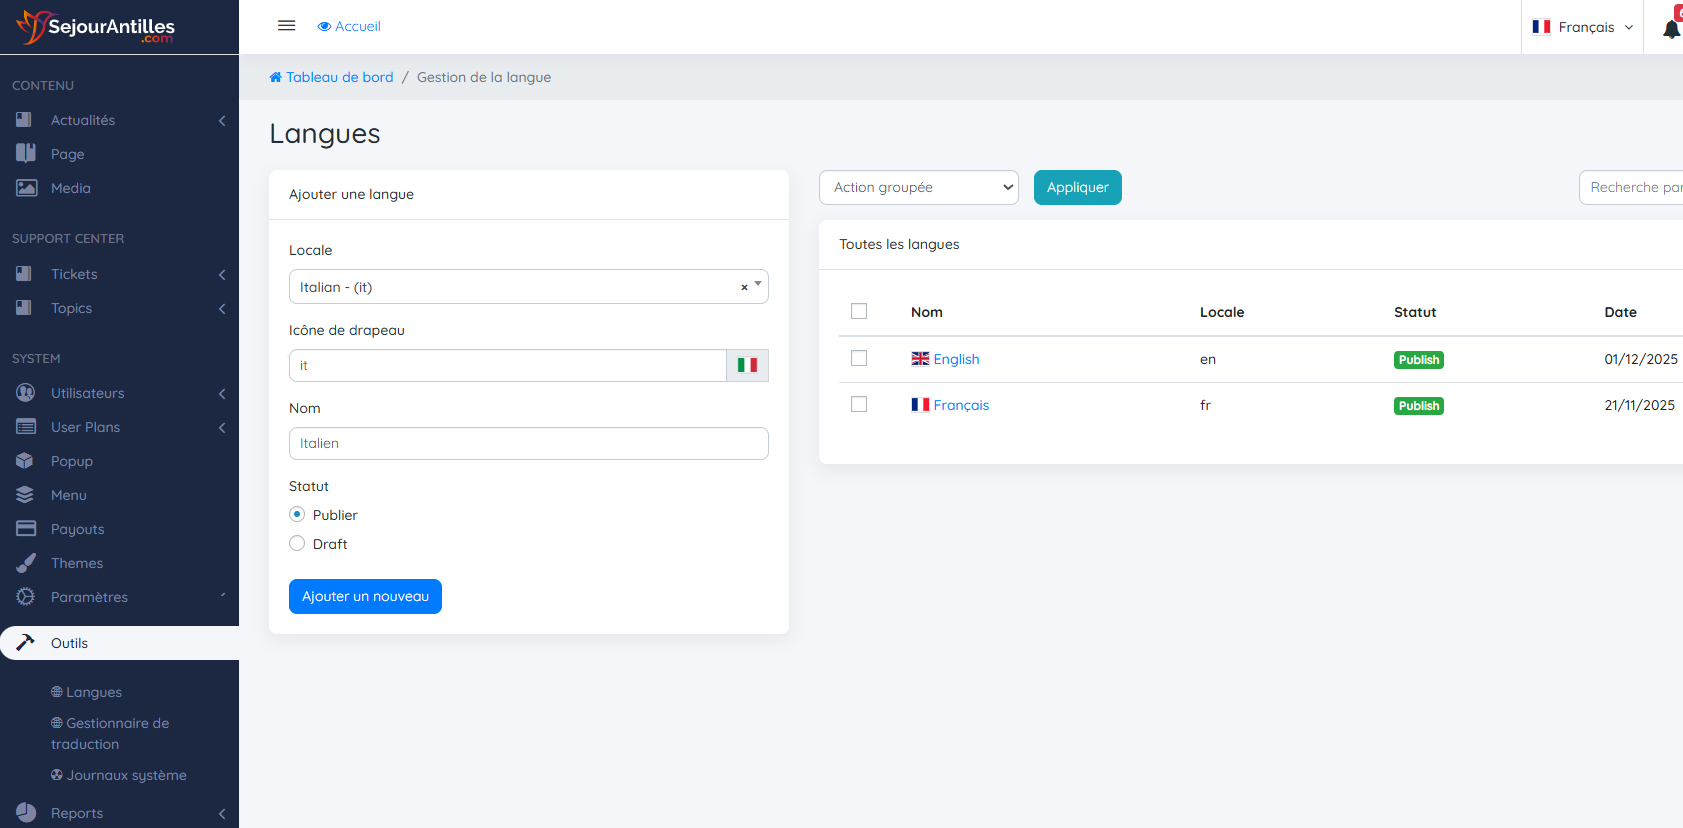Follow Tableau de bord breadcrumb link
Screen dimensions: 1683x828
coord(339,77)
